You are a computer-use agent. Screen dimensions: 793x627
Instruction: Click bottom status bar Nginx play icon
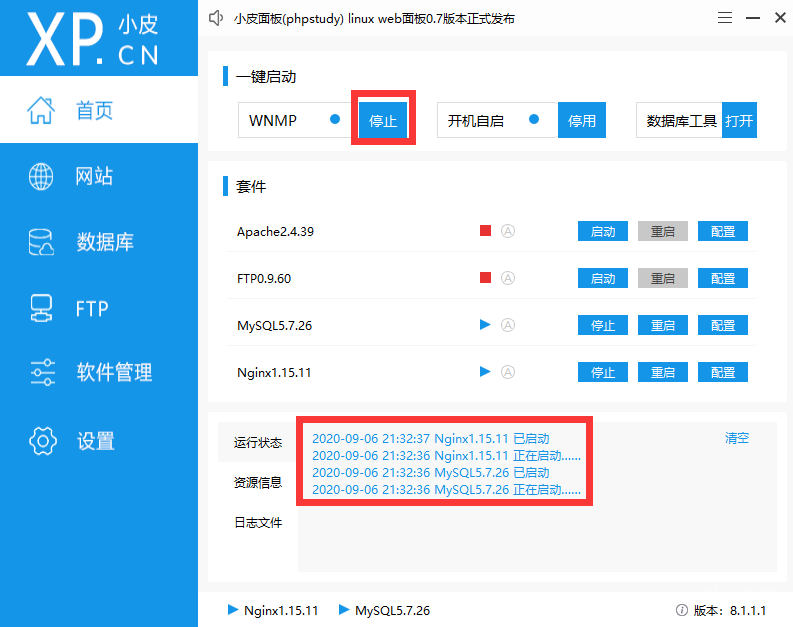pyautogui.click(x=233, y=610)
